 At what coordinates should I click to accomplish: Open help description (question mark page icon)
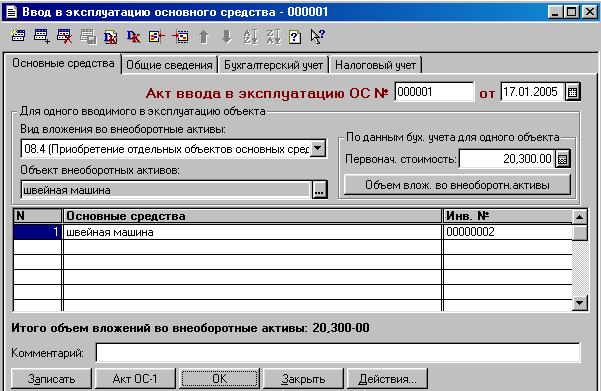tap(295, 37)
